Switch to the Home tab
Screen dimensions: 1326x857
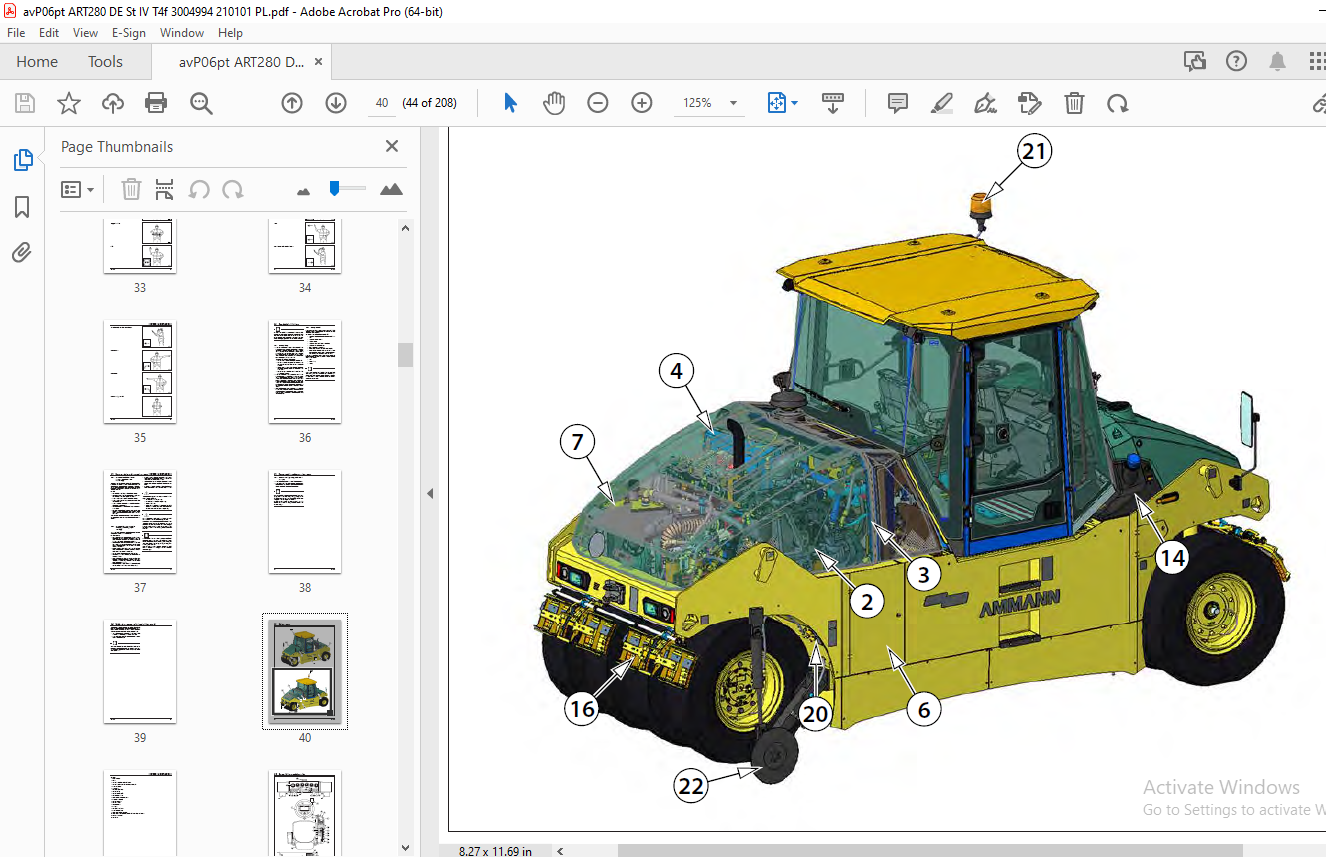(x=37, y=62)
